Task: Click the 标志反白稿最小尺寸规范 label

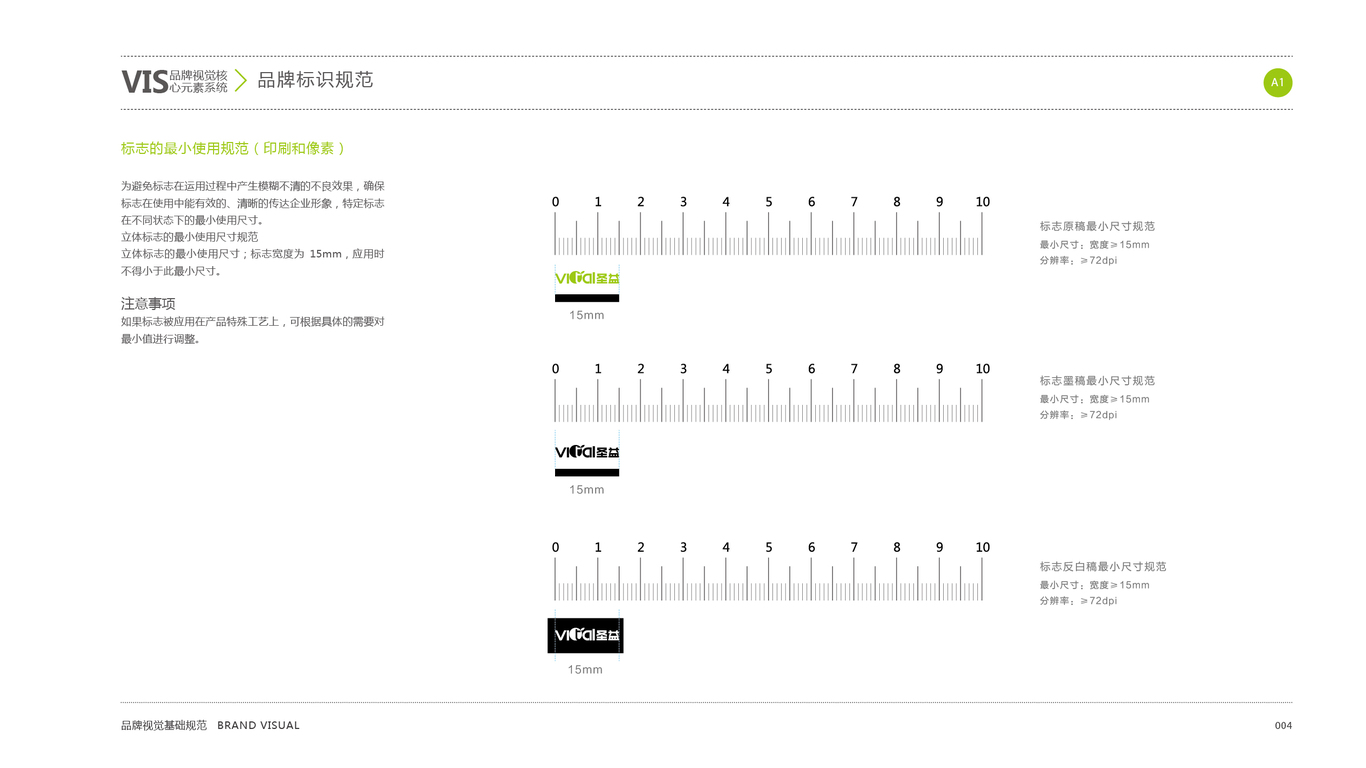Action: point(1103,567)
